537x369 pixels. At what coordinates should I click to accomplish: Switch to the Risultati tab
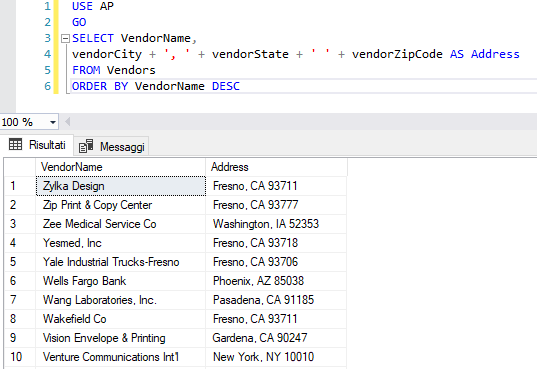[x=37, y=145]
